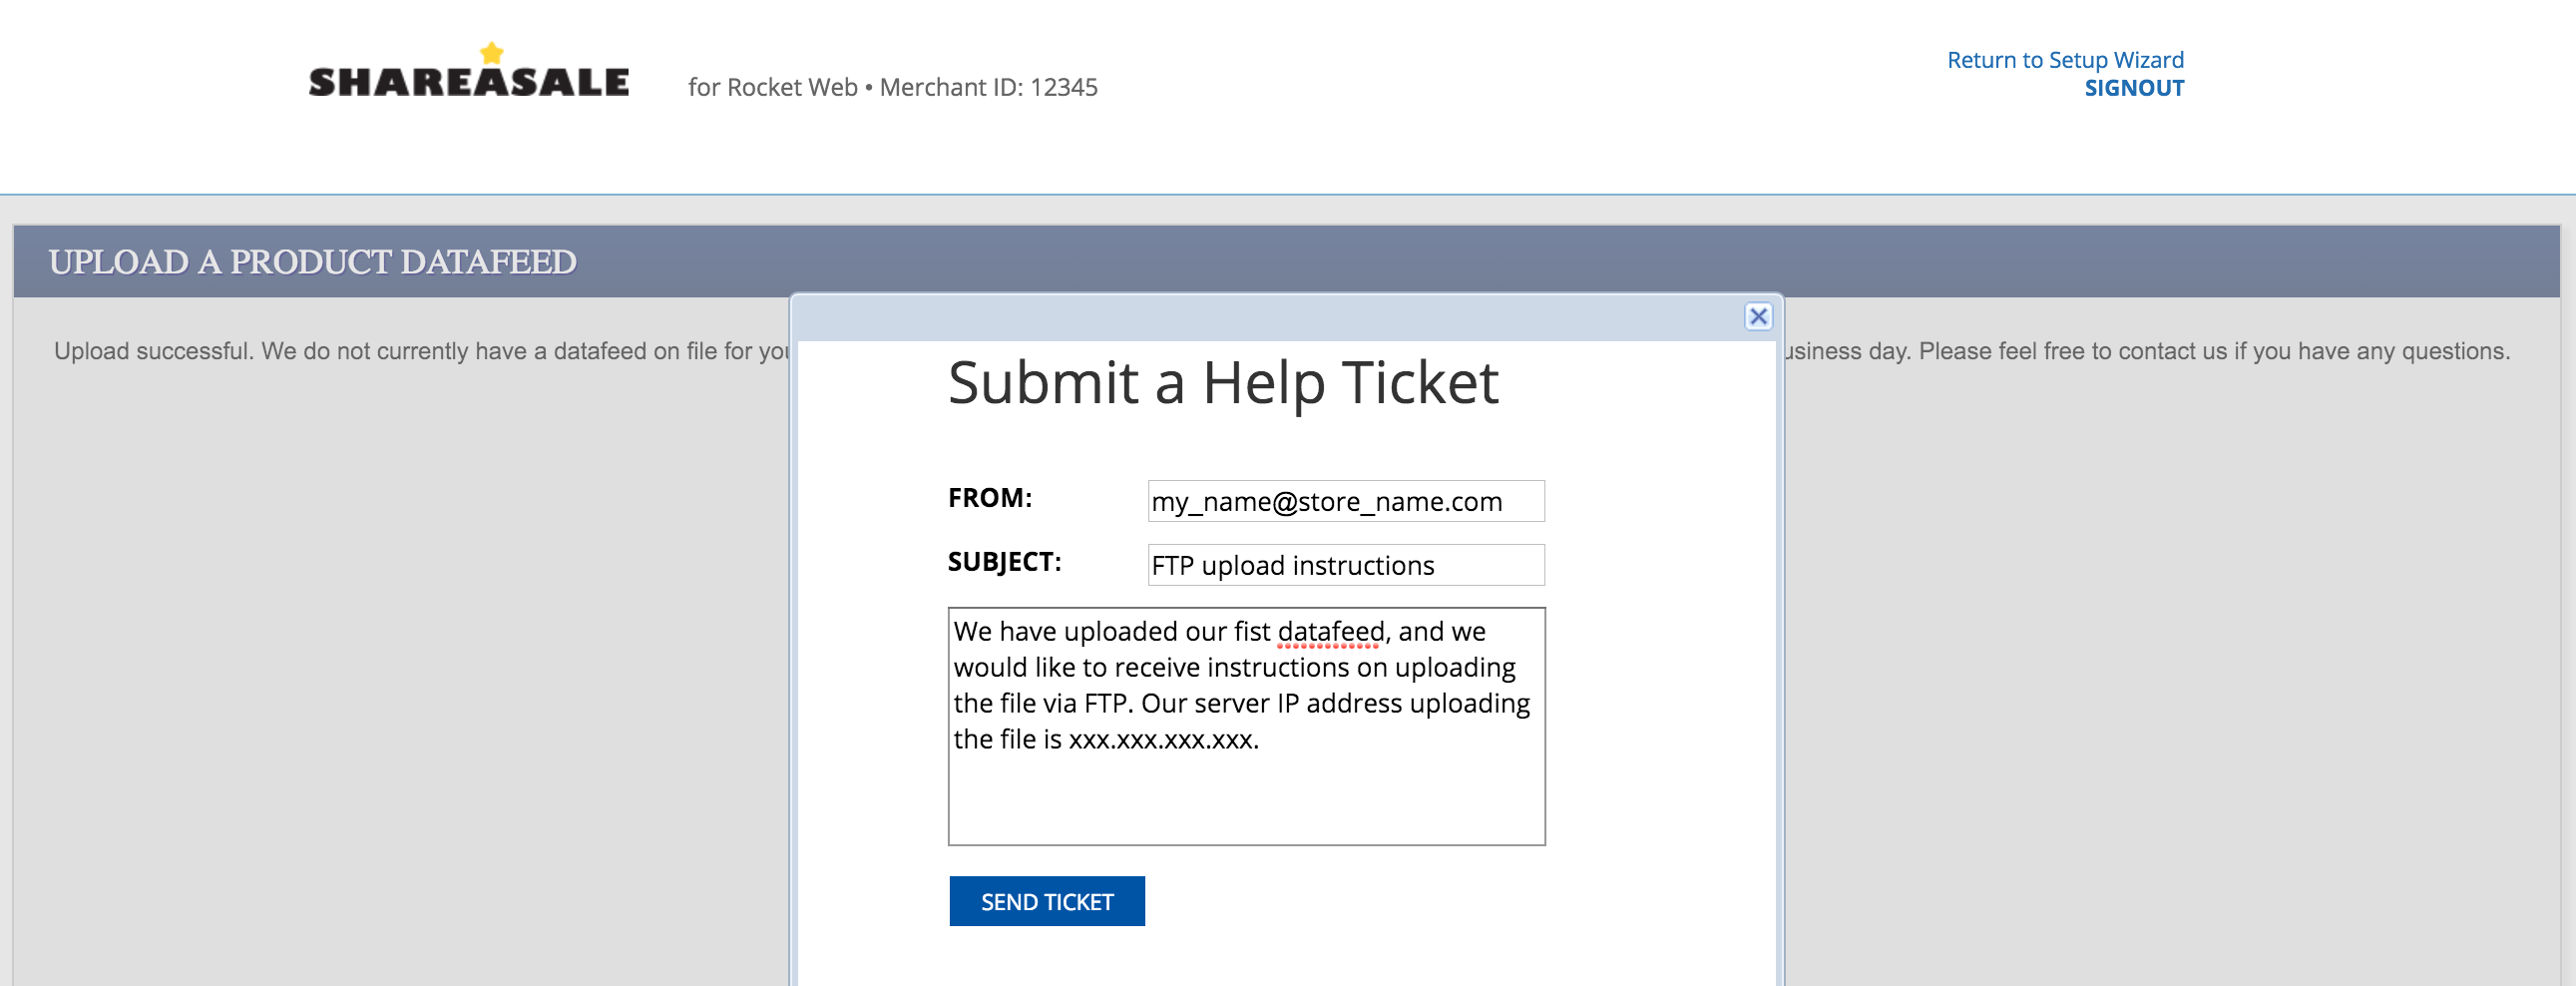Click the xxx.xxx.xxx.xxx IP placeholder in the message
2576x986 pixels.
1163,740
